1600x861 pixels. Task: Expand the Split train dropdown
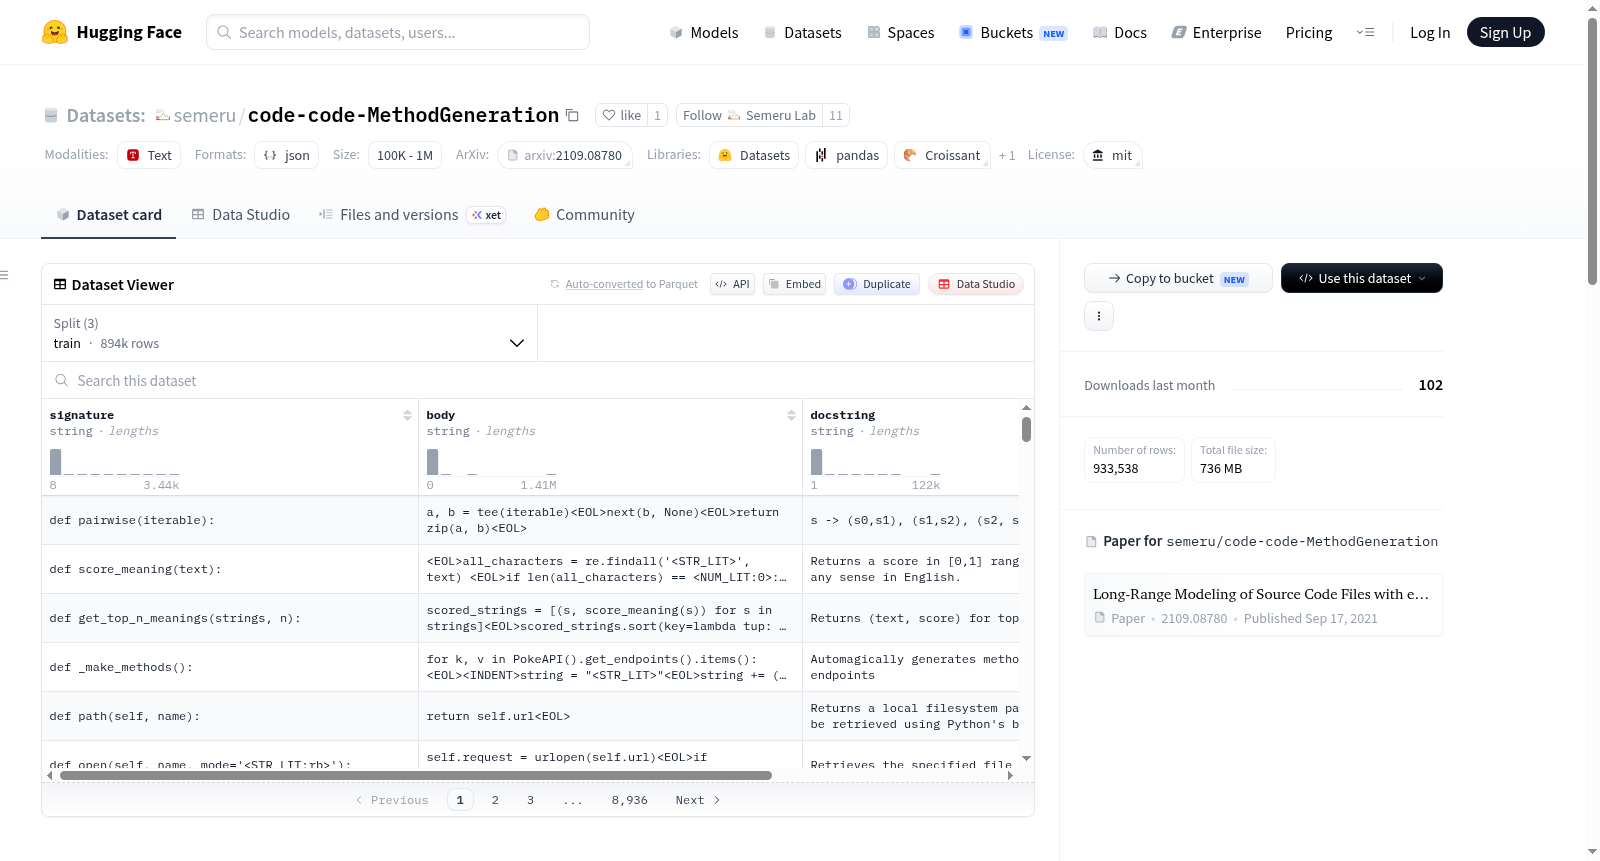[289, 333]
